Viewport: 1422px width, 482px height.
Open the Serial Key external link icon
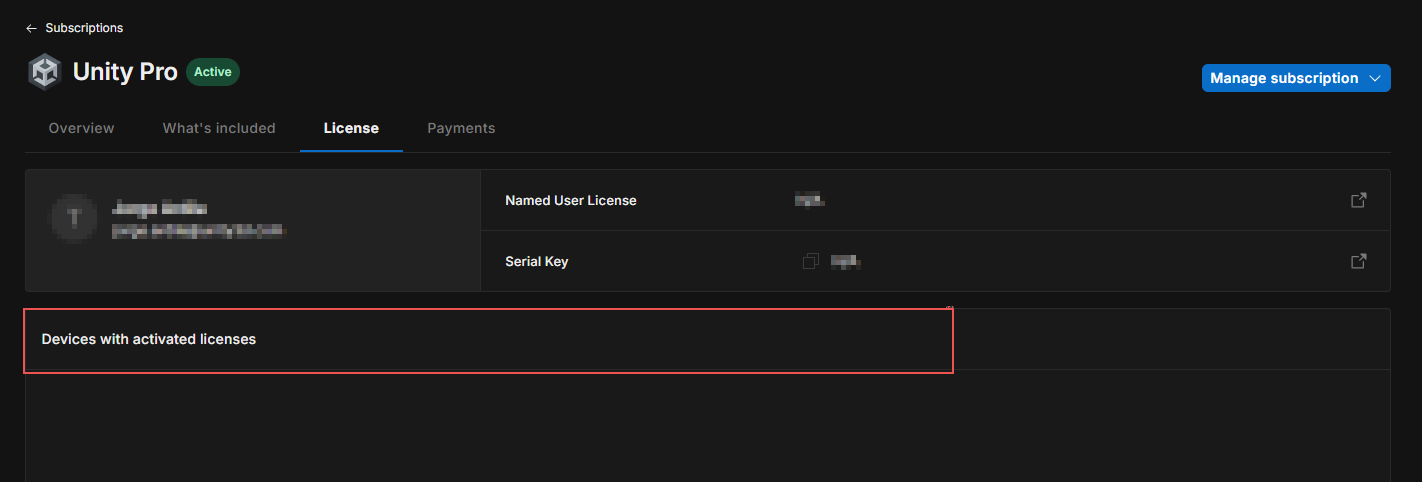[x=1359, y=261]
